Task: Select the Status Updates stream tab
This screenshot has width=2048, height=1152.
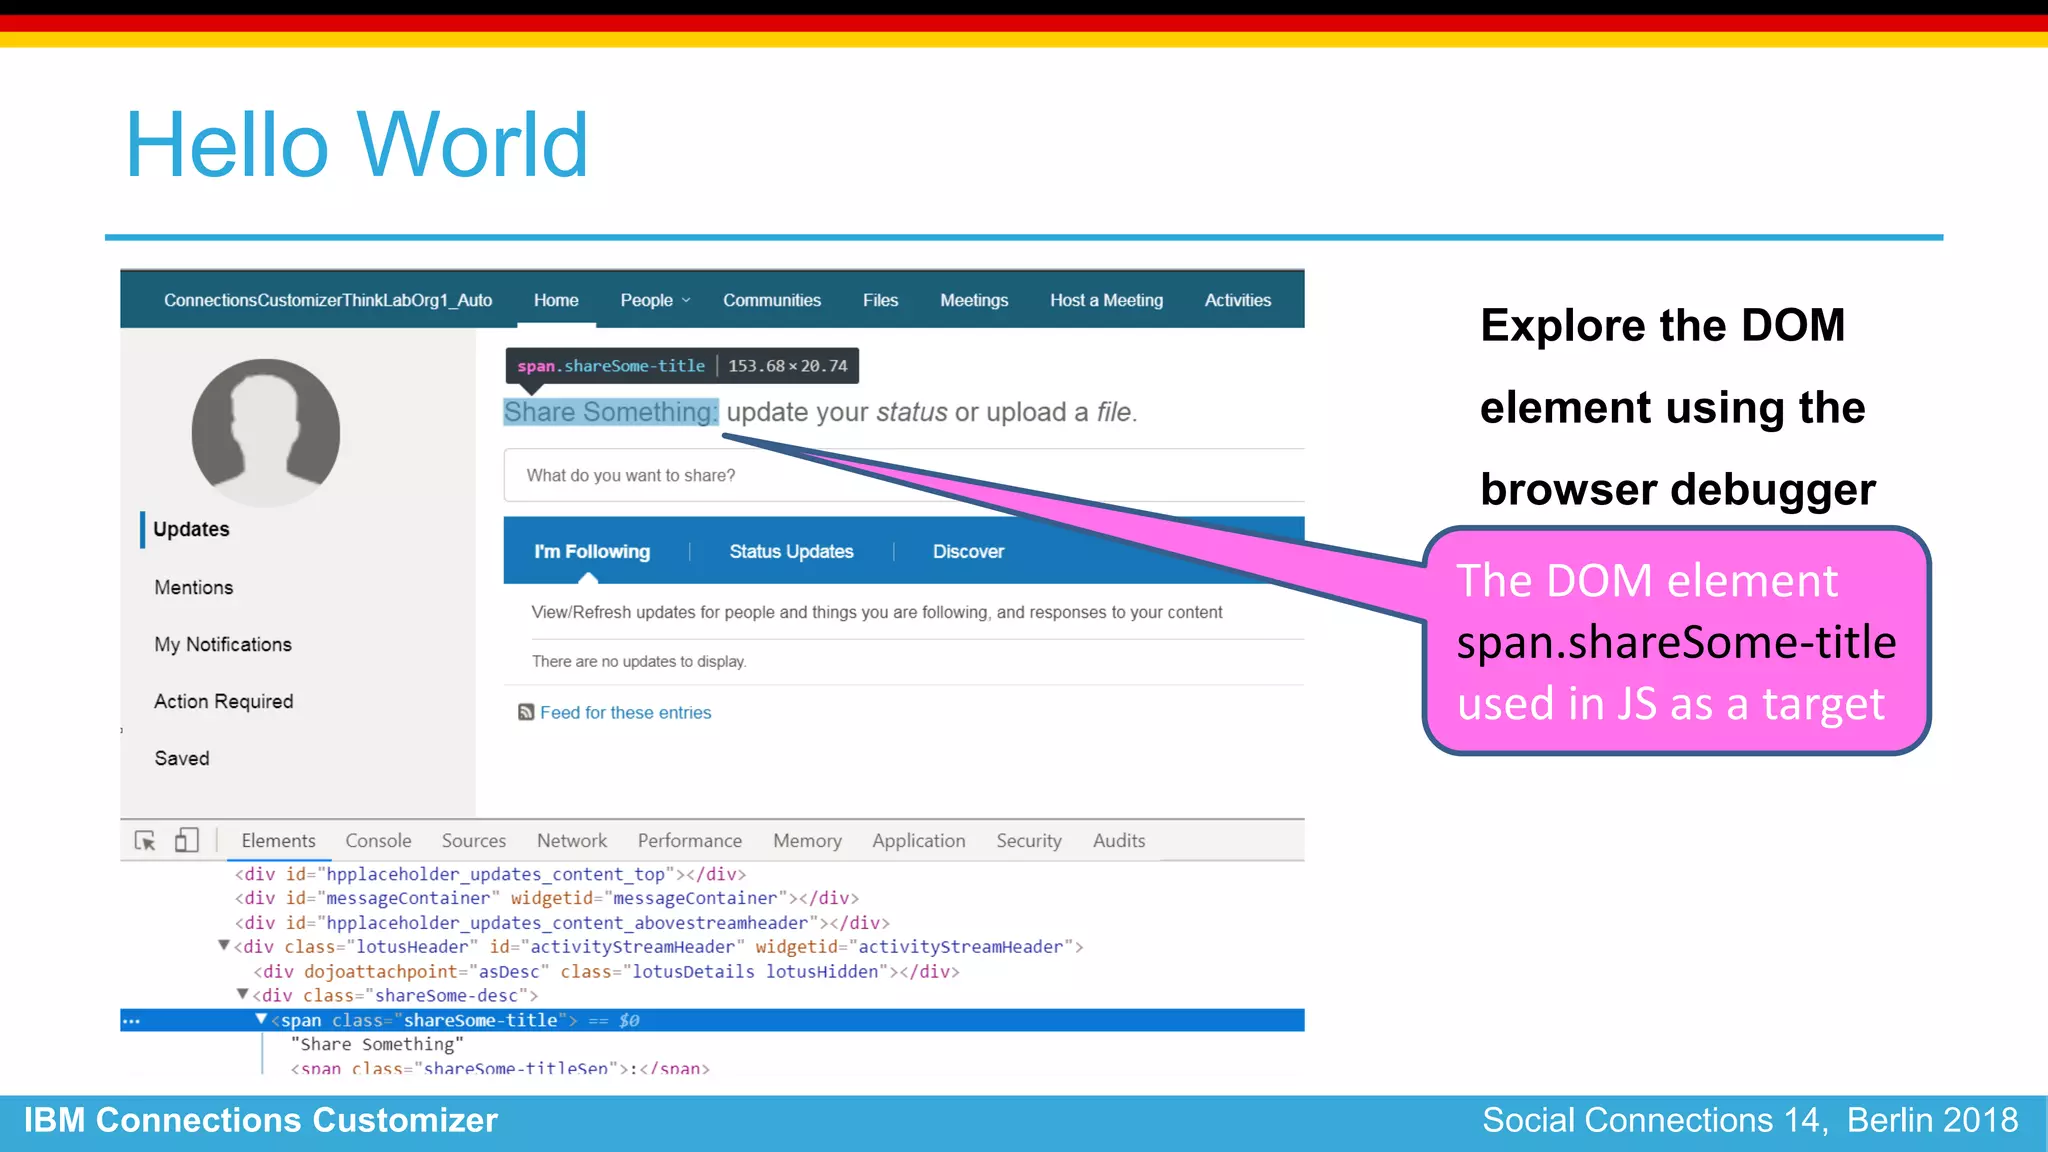Action: click(x=791, y=551)
